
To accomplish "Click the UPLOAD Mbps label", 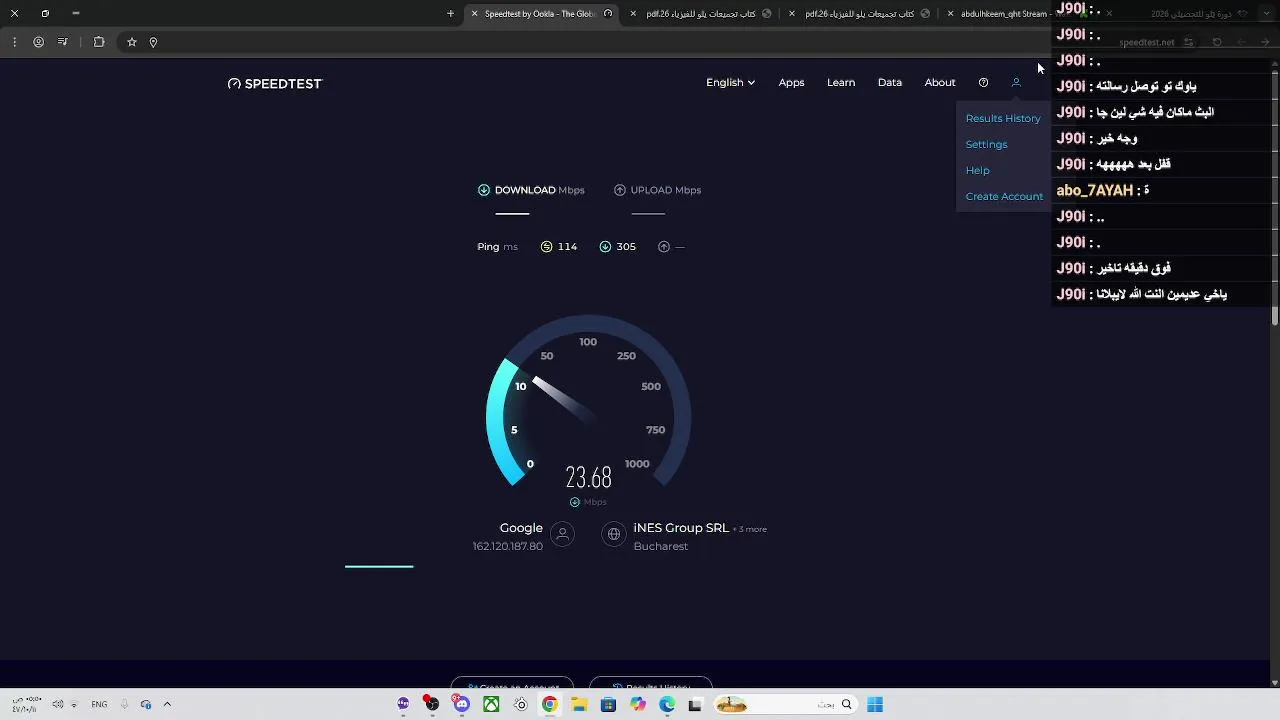I will pos(666,190).
